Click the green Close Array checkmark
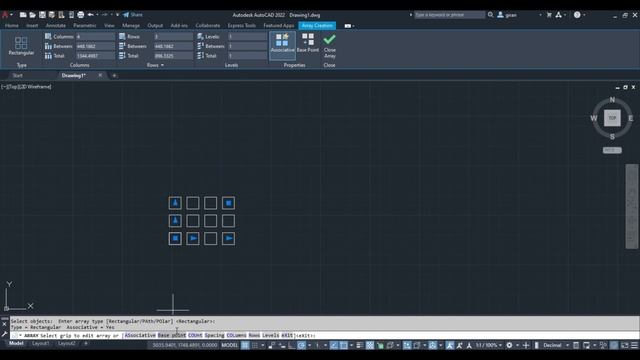640x360 pixels. 329,40
